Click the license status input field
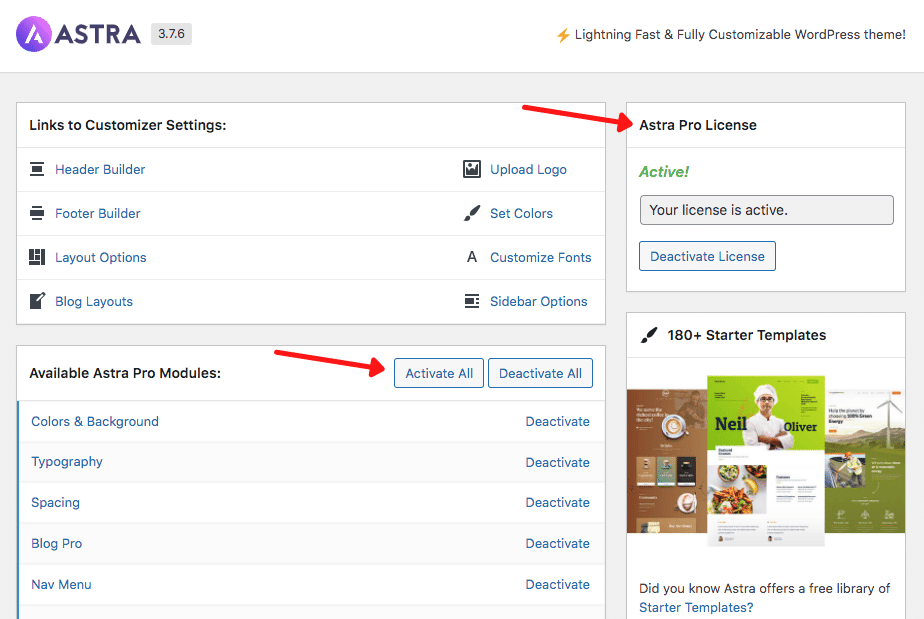 coord(767,210)
